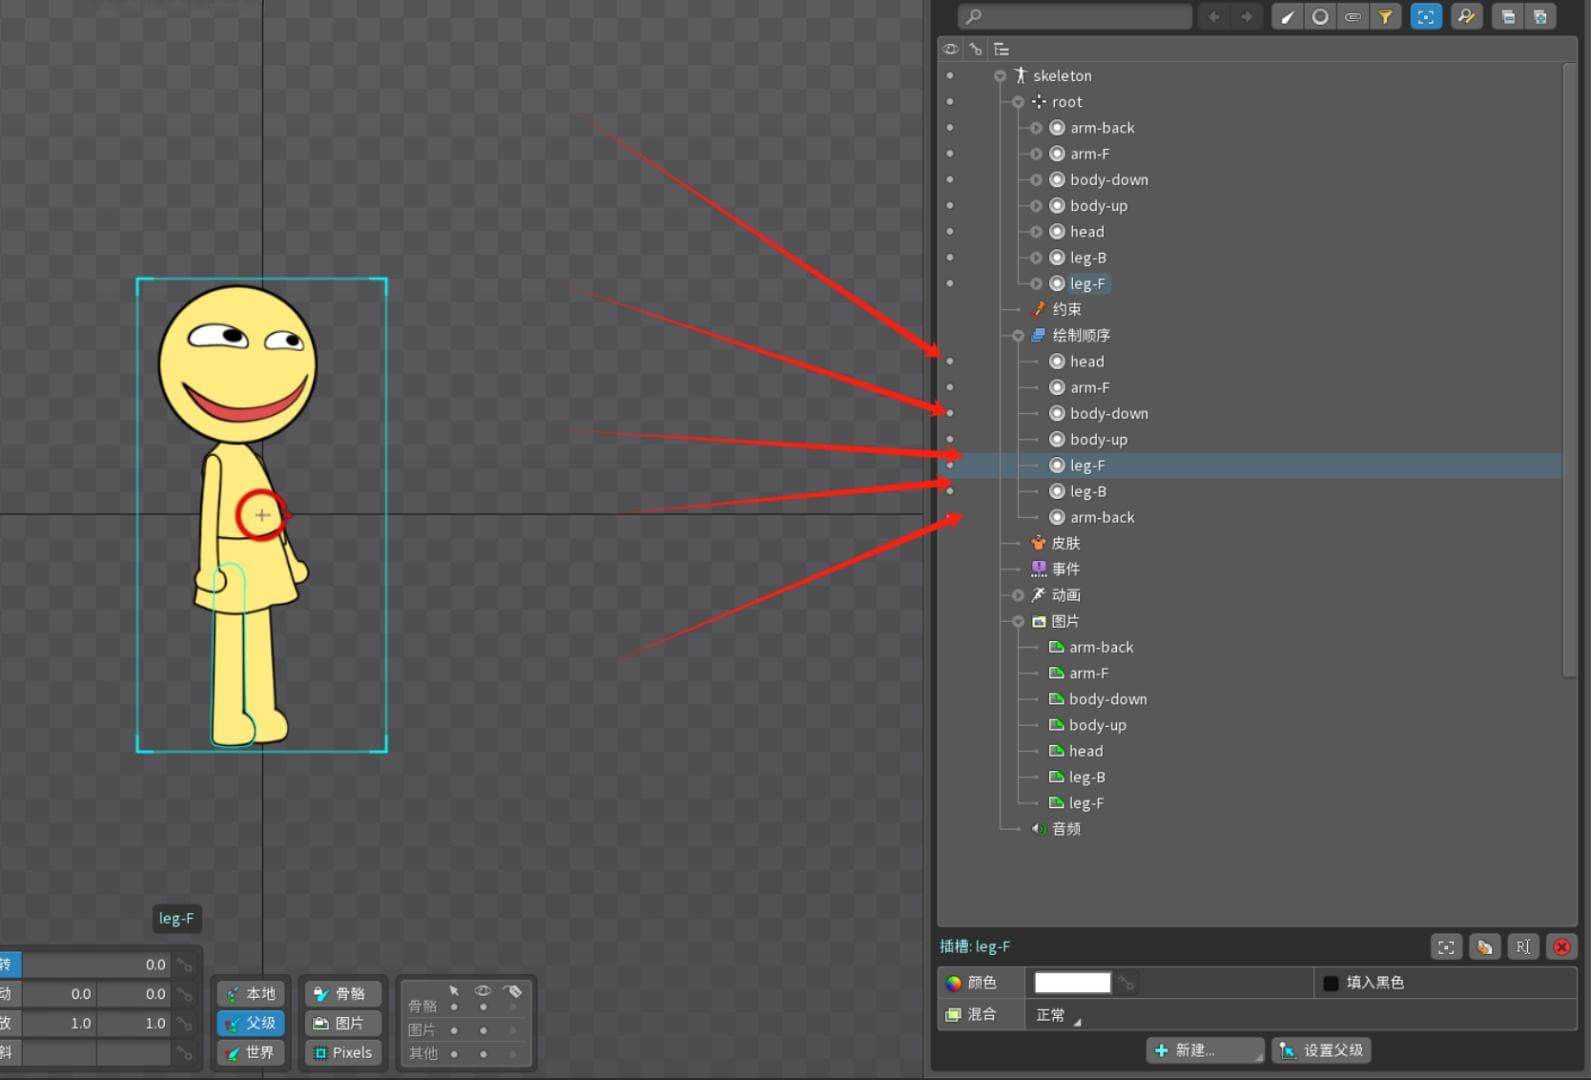The height and width of the screenshot is (1080, 1591).
Task: Expand the arm-back bone under root
Action: pos(1036,128)
